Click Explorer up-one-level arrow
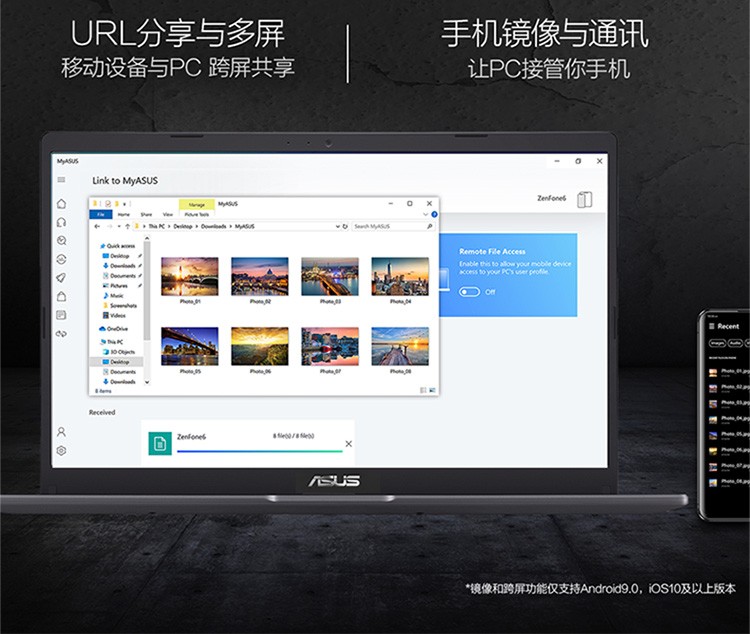 [x=127, y=226]
